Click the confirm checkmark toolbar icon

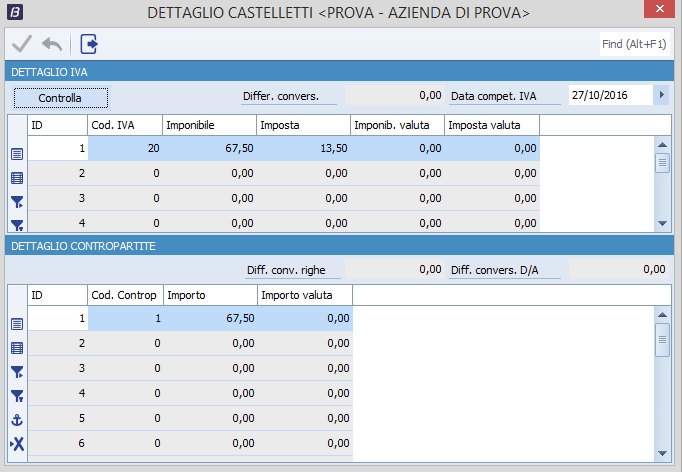[22, 44]
